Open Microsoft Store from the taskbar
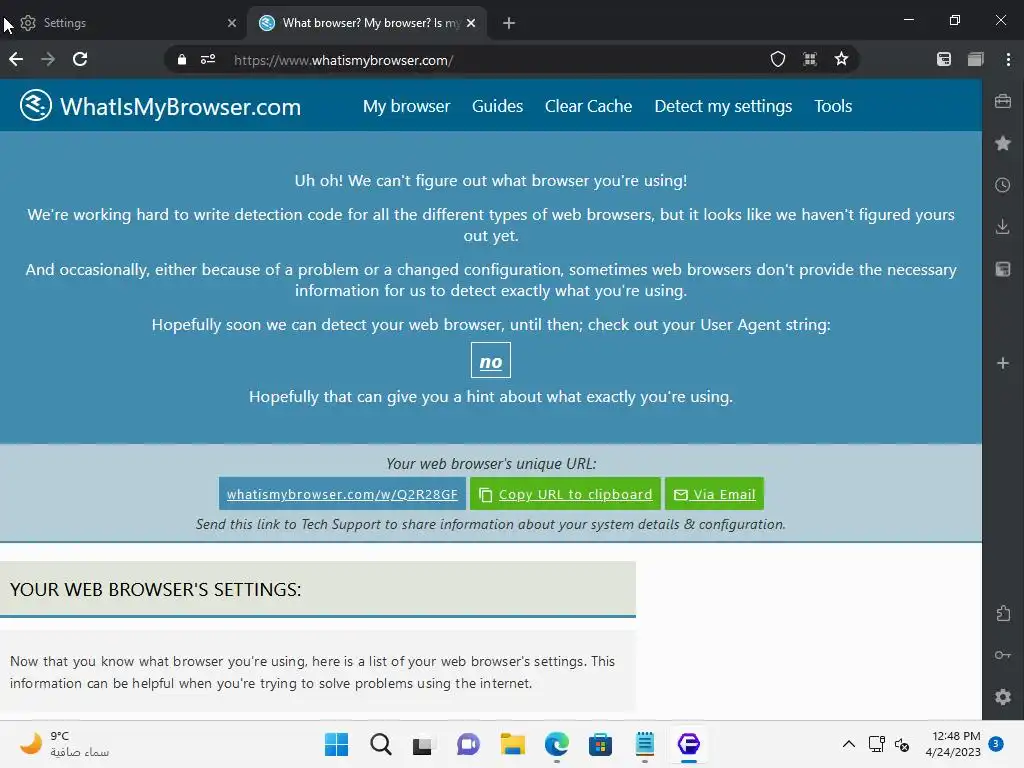Viewport: 1024px width, 768px height. (x=600, y=744)
